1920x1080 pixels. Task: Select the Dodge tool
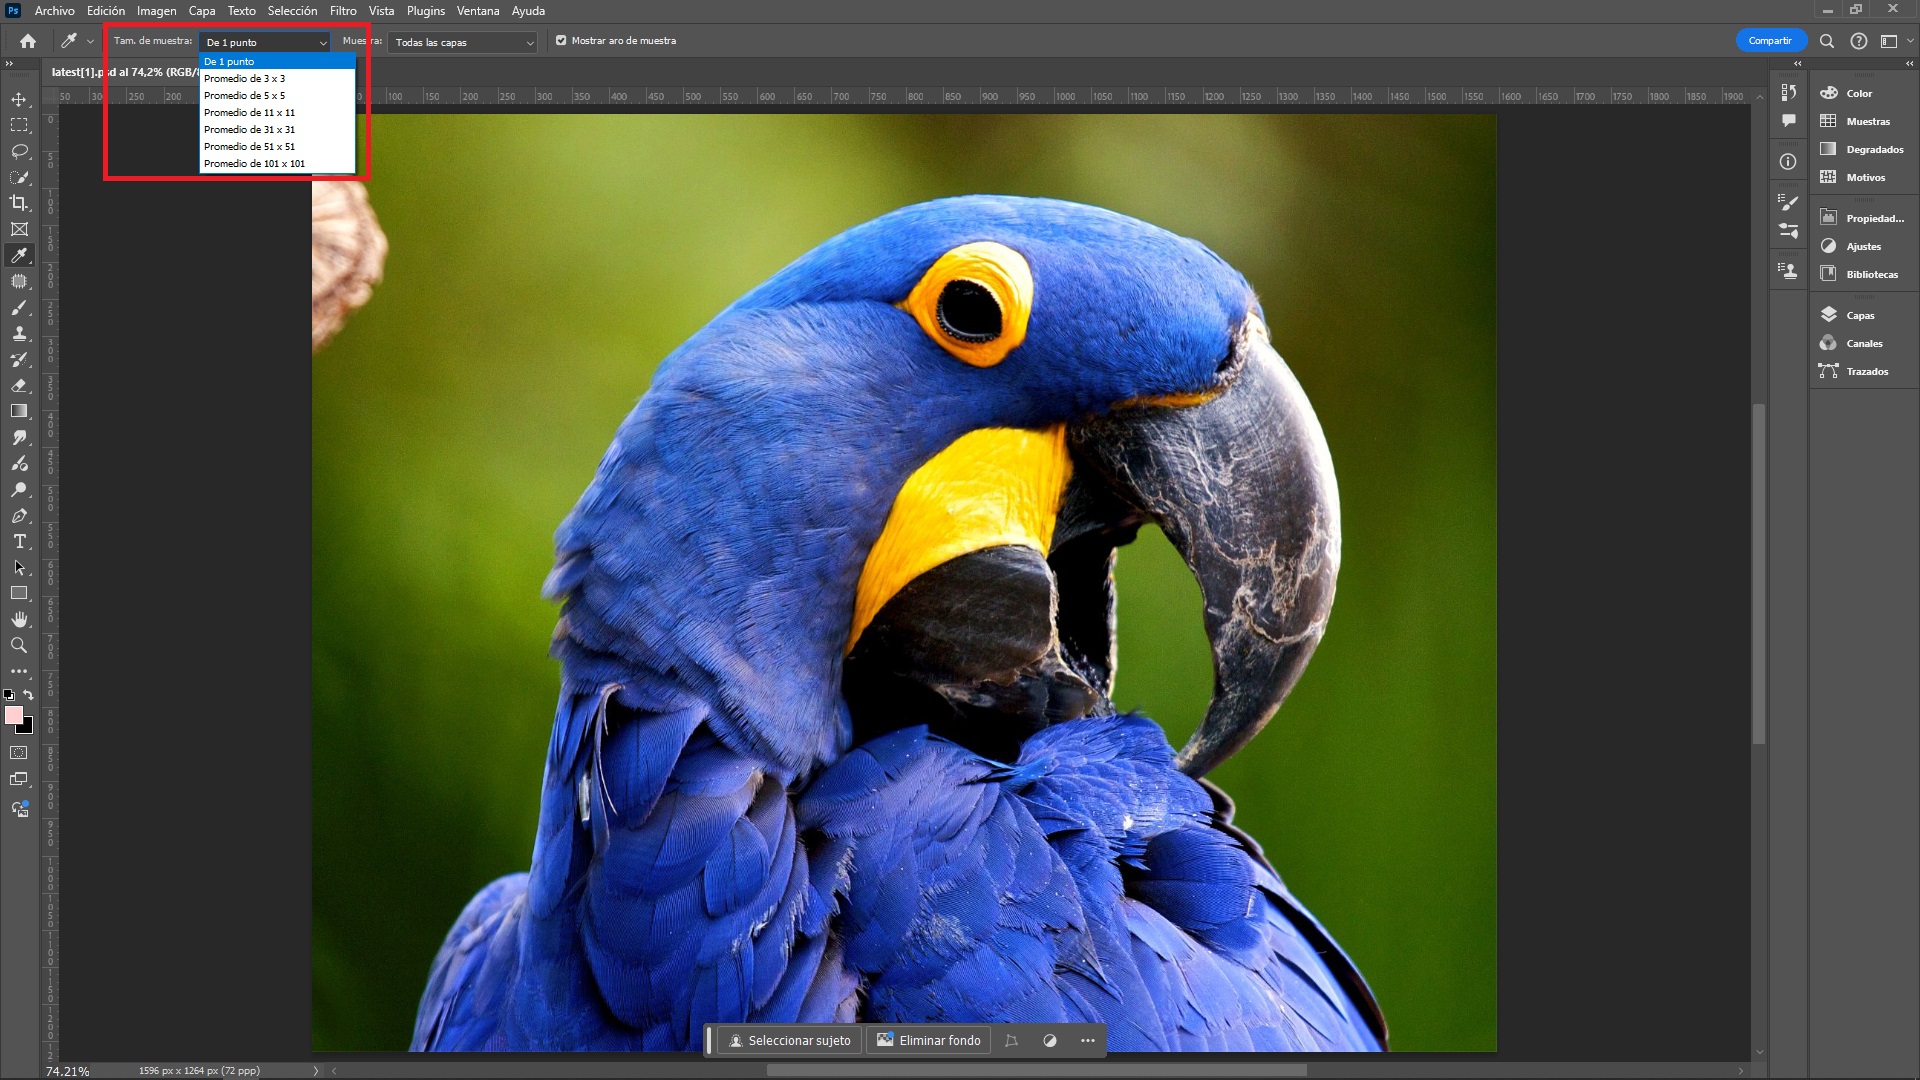[x=19, y=490]
